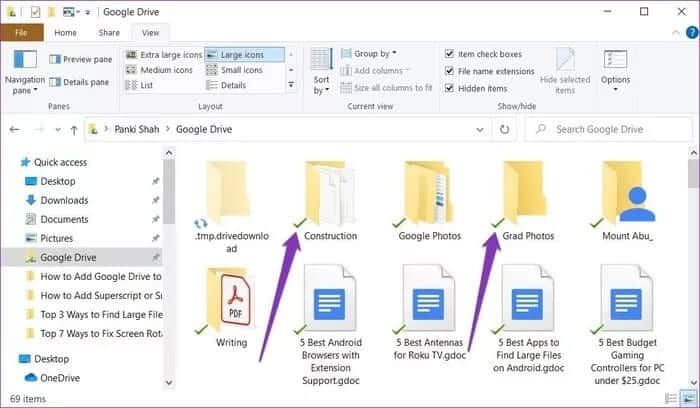Select 5 Best Antennas for Roku TV.gdoc
The image size is (700, 408).
pyautogui.click(x=429, y=312)
